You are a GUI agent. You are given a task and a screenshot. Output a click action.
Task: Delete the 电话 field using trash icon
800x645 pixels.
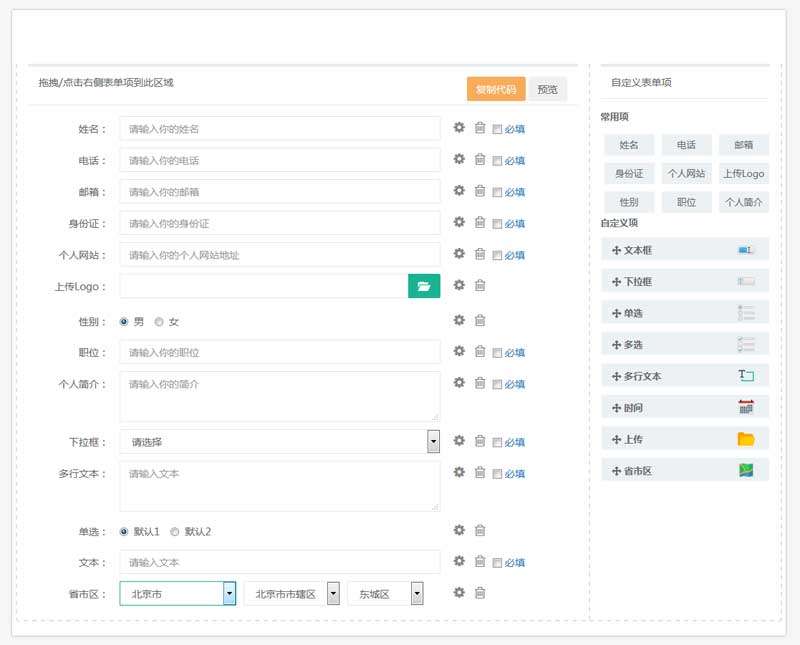[480, 160]
